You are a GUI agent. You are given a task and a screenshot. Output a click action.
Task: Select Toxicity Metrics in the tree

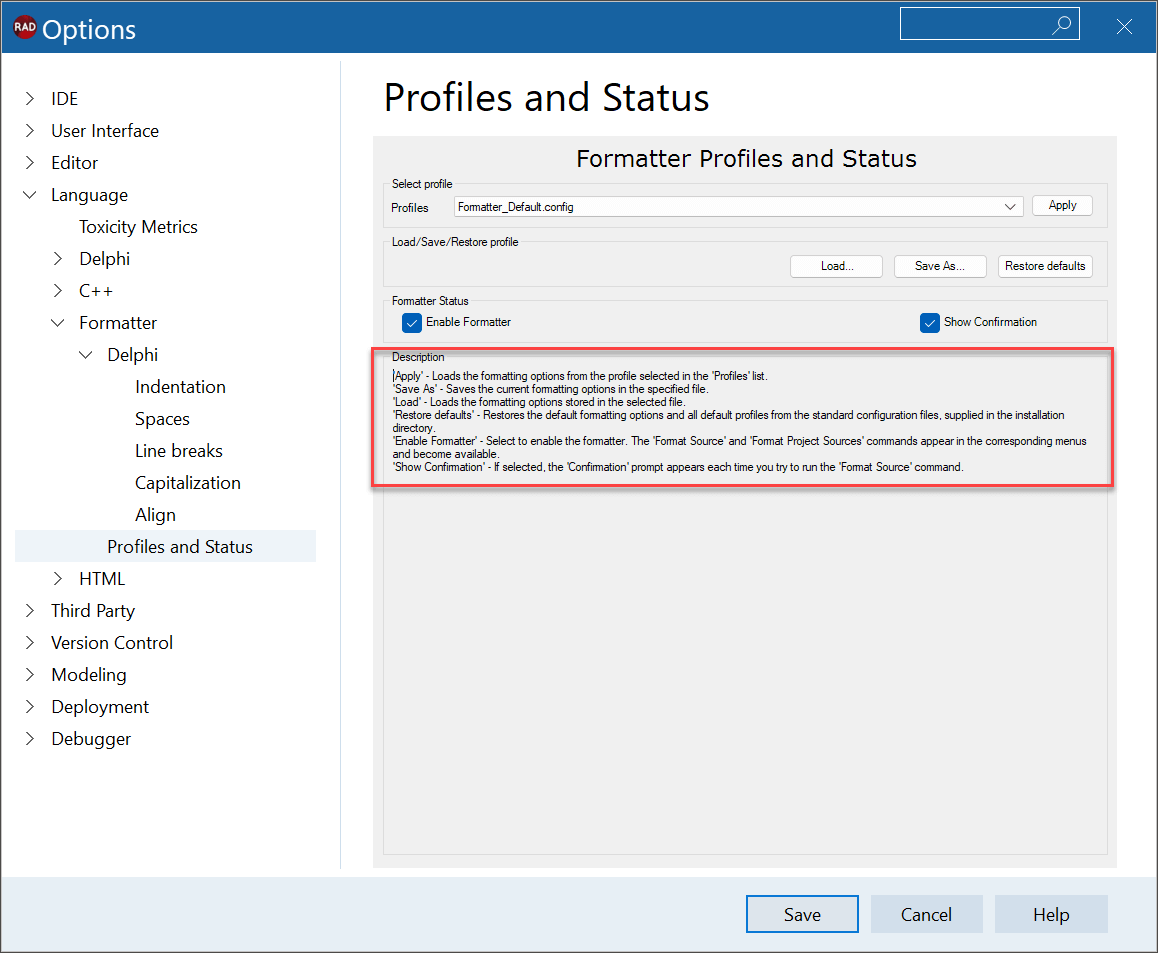(138, 227)
